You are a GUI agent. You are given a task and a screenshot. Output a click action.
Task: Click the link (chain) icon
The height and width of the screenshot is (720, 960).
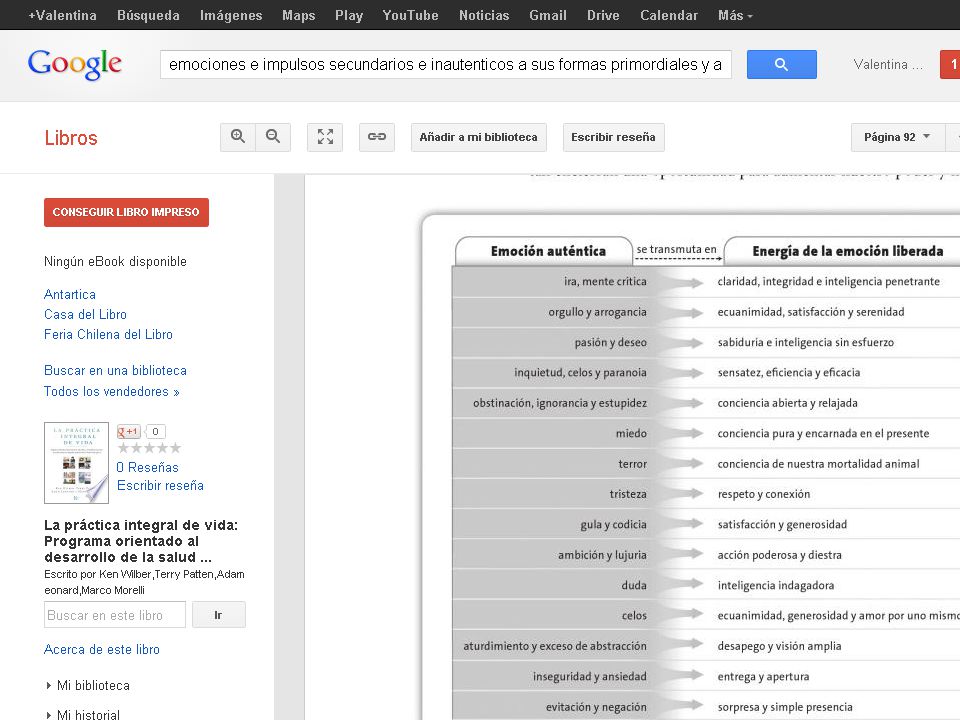click(377, 137)
